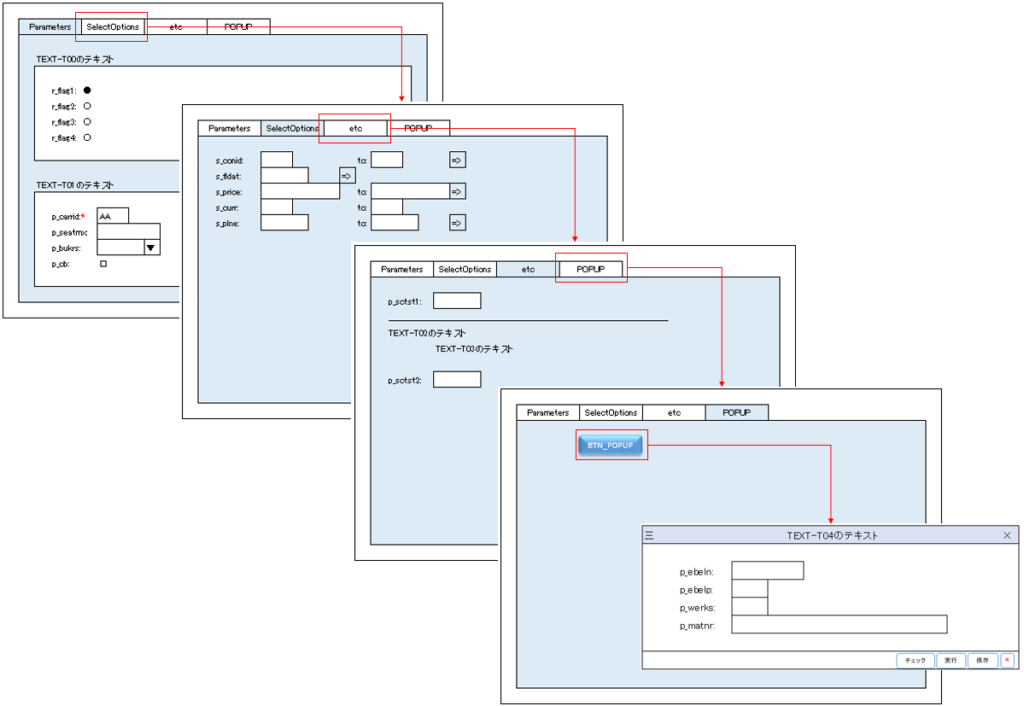Switch to the SelectOptions tab in the first window
Viewport: 1024px width, 706px height.
pos(112,27)
